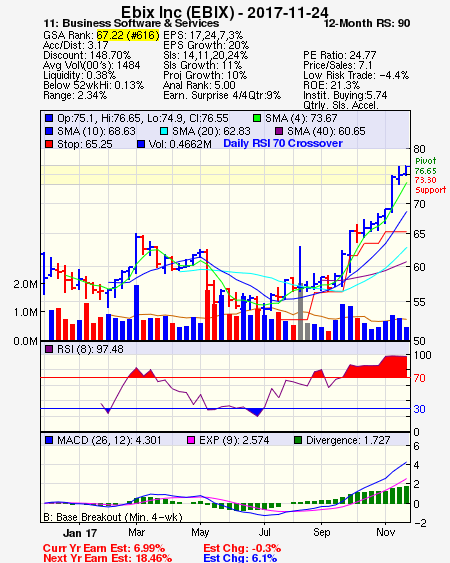Click the EPS: 17,24,7,3% text
The height and width of the screenshot is (563, 450).
203,35
